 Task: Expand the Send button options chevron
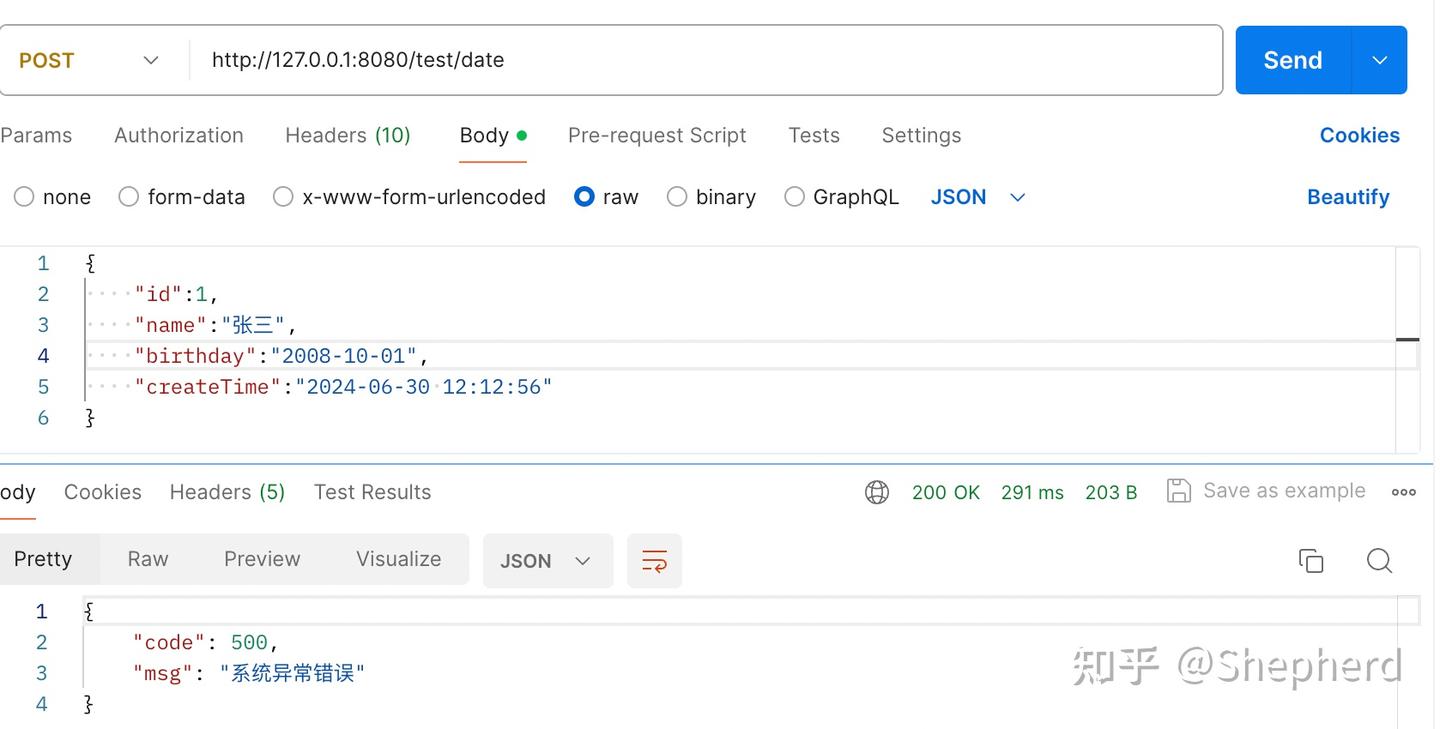1379,60
